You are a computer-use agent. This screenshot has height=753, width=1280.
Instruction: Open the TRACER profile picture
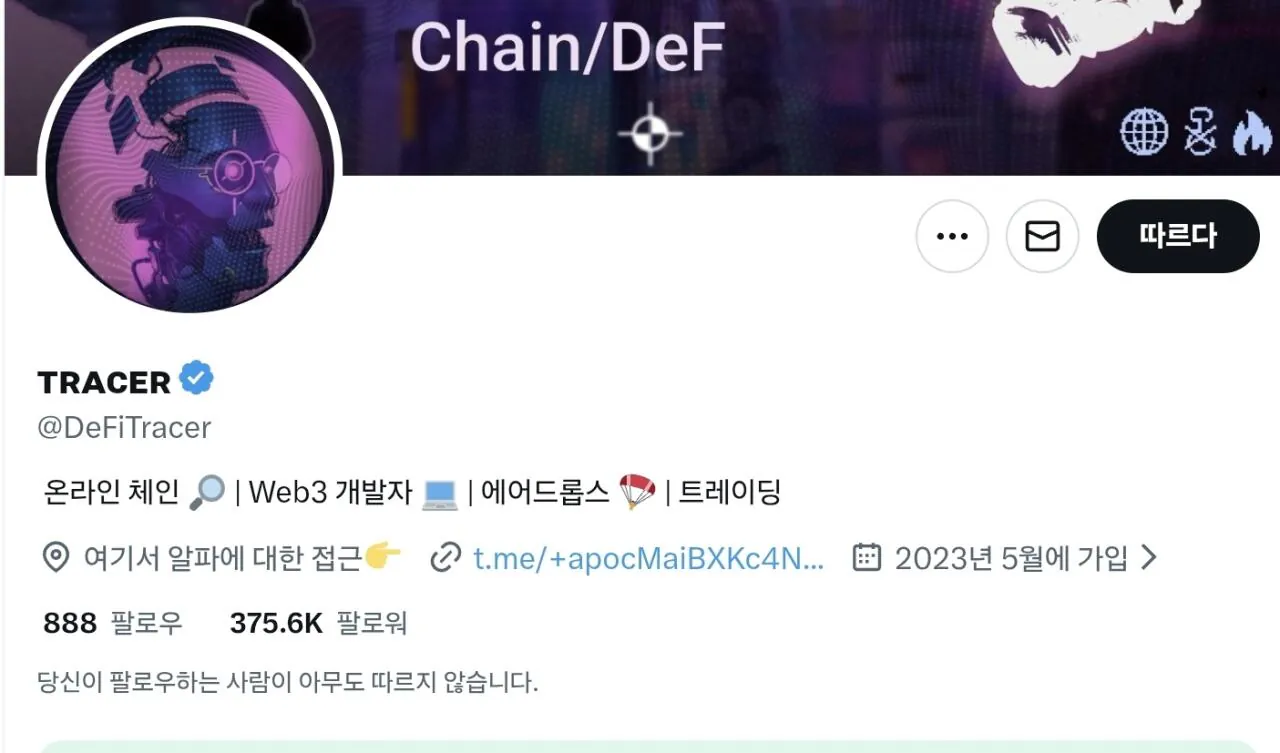coord(190,166)
